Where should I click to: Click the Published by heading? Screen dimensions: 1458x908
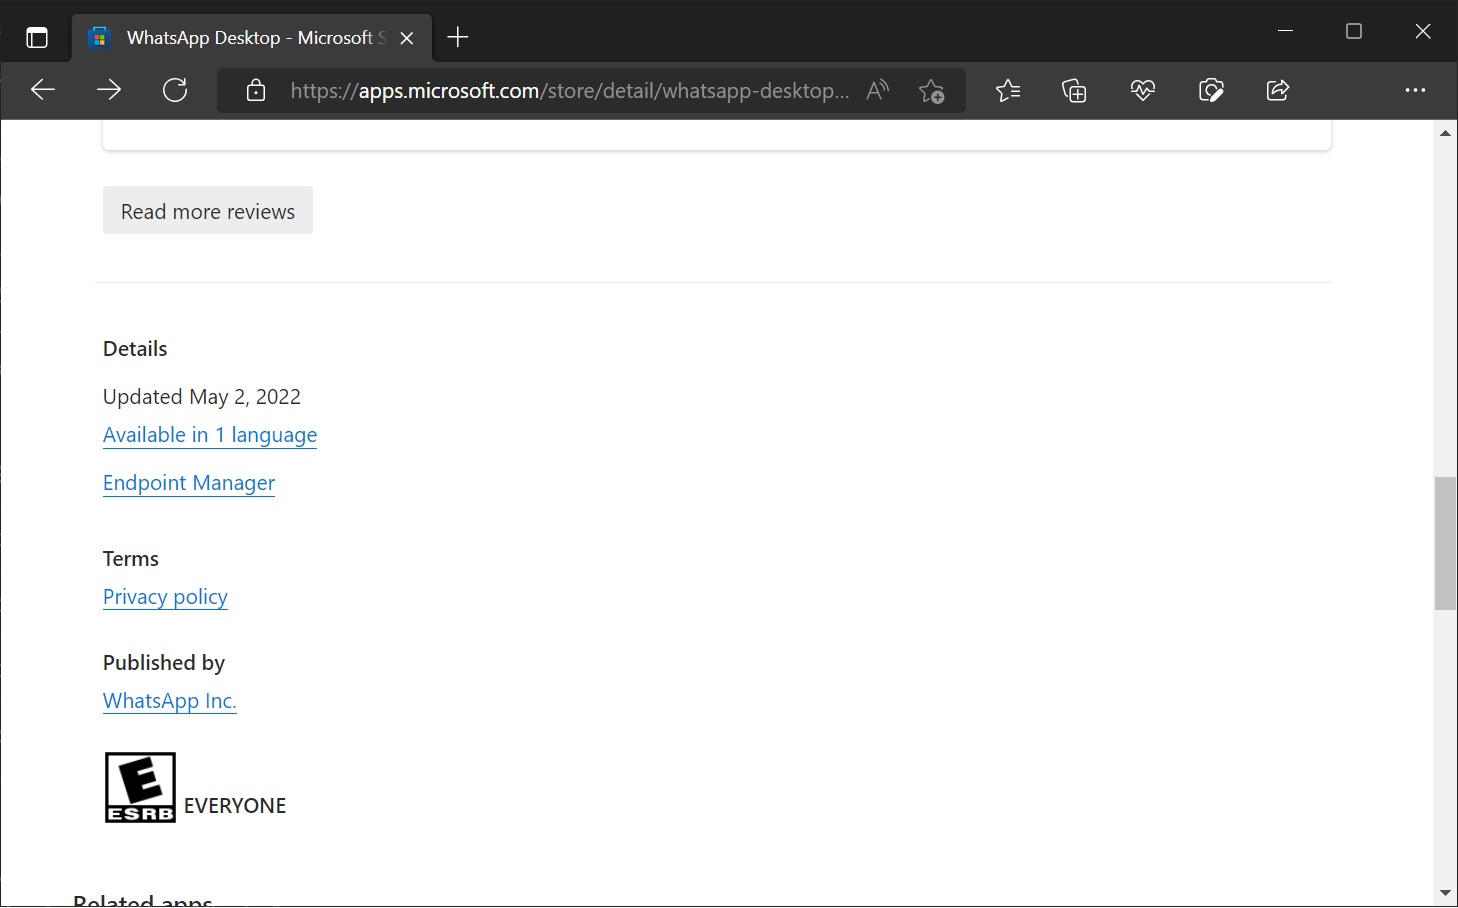pos(164,663)
